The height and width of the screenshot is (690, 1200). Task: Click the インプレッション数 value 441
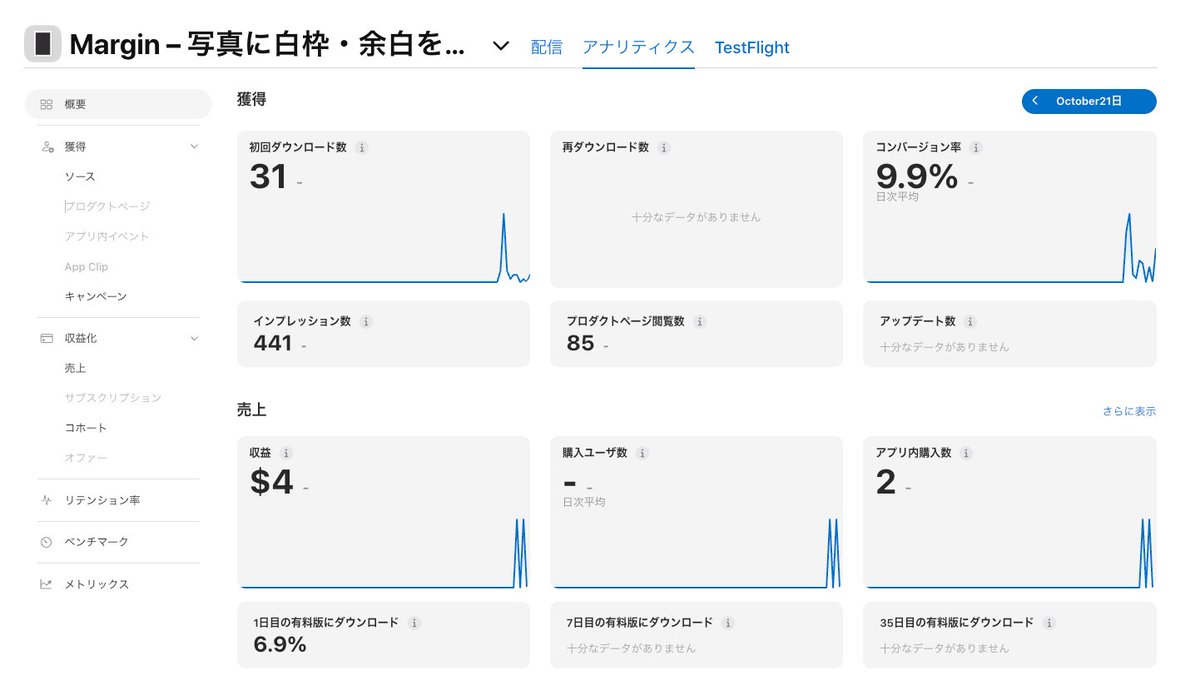click(273, 344)
